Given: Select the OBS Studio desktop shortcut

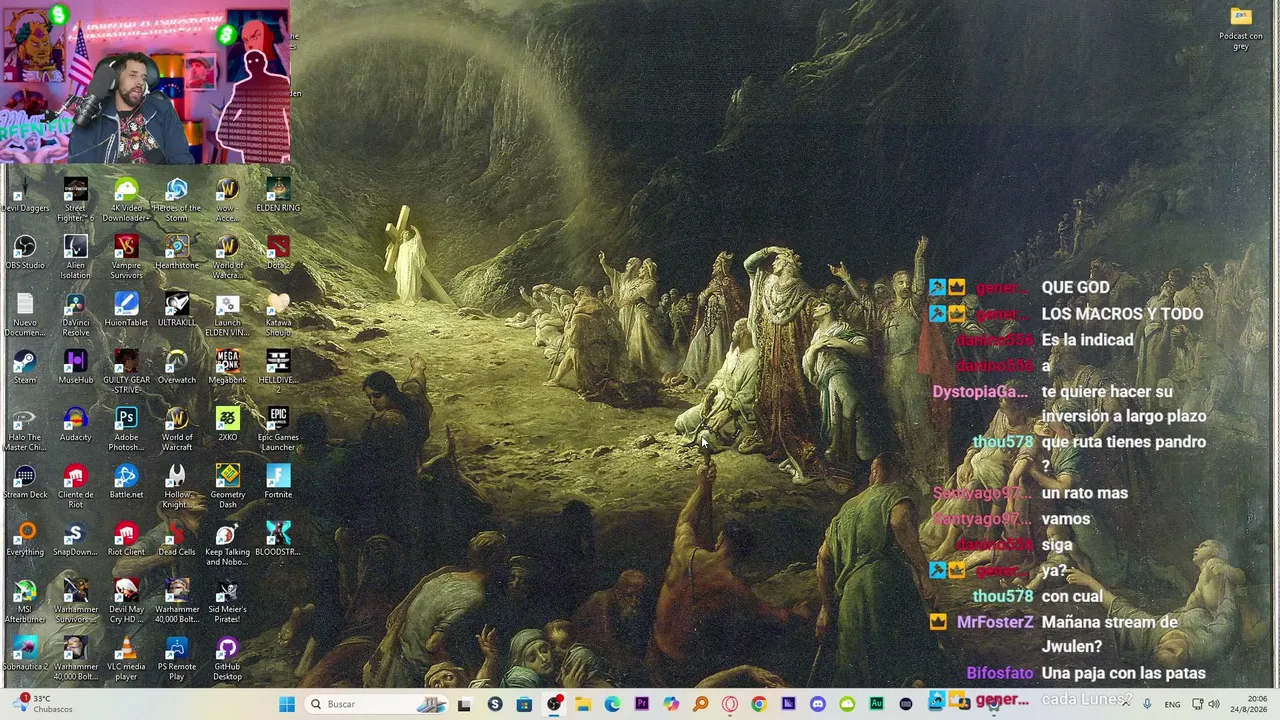Looking at the screenshot, I should pyautogui.click(x=25, y=252).
